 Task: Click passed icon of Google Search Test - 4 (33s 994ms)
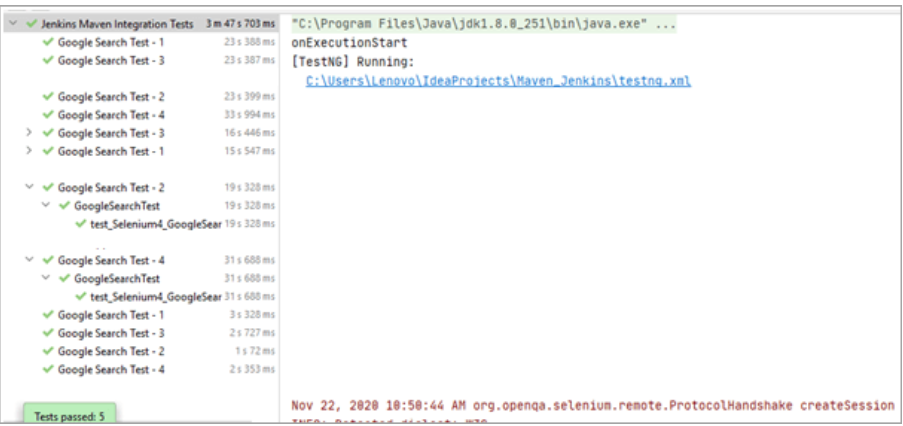click(x=48, y=115)
